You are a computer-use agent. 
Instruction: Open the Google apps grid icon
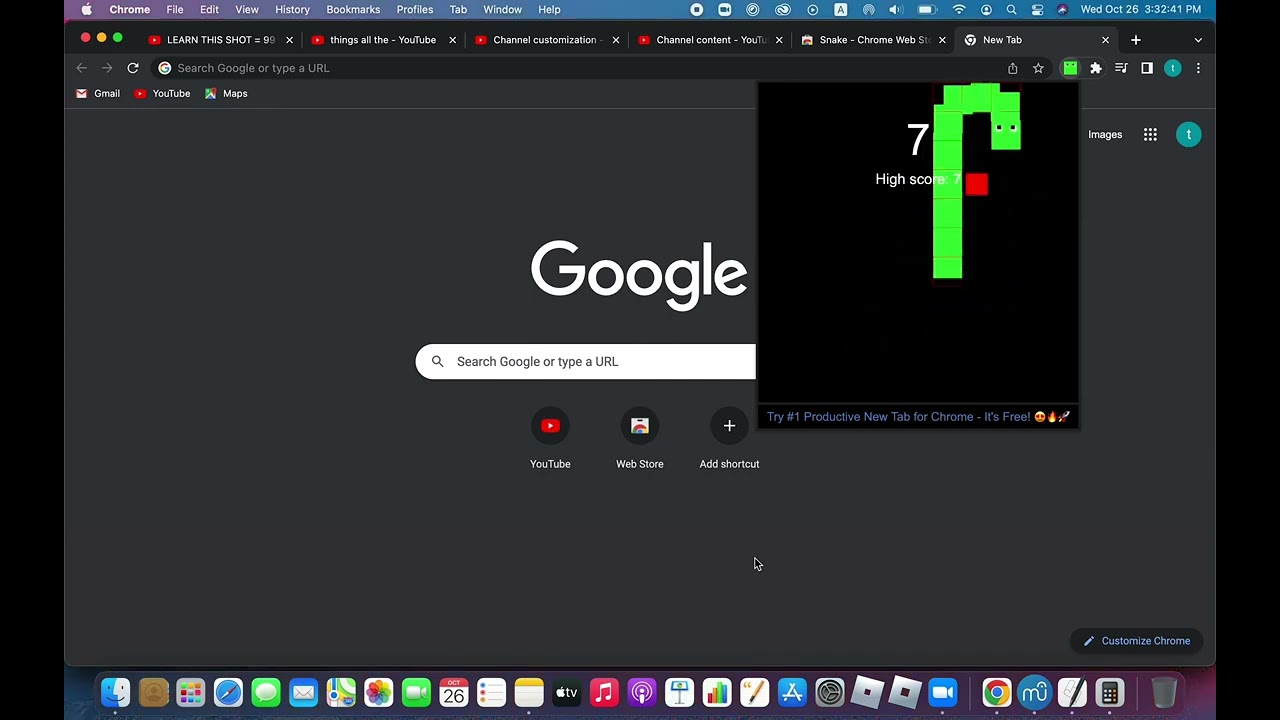pos(1150,134)
